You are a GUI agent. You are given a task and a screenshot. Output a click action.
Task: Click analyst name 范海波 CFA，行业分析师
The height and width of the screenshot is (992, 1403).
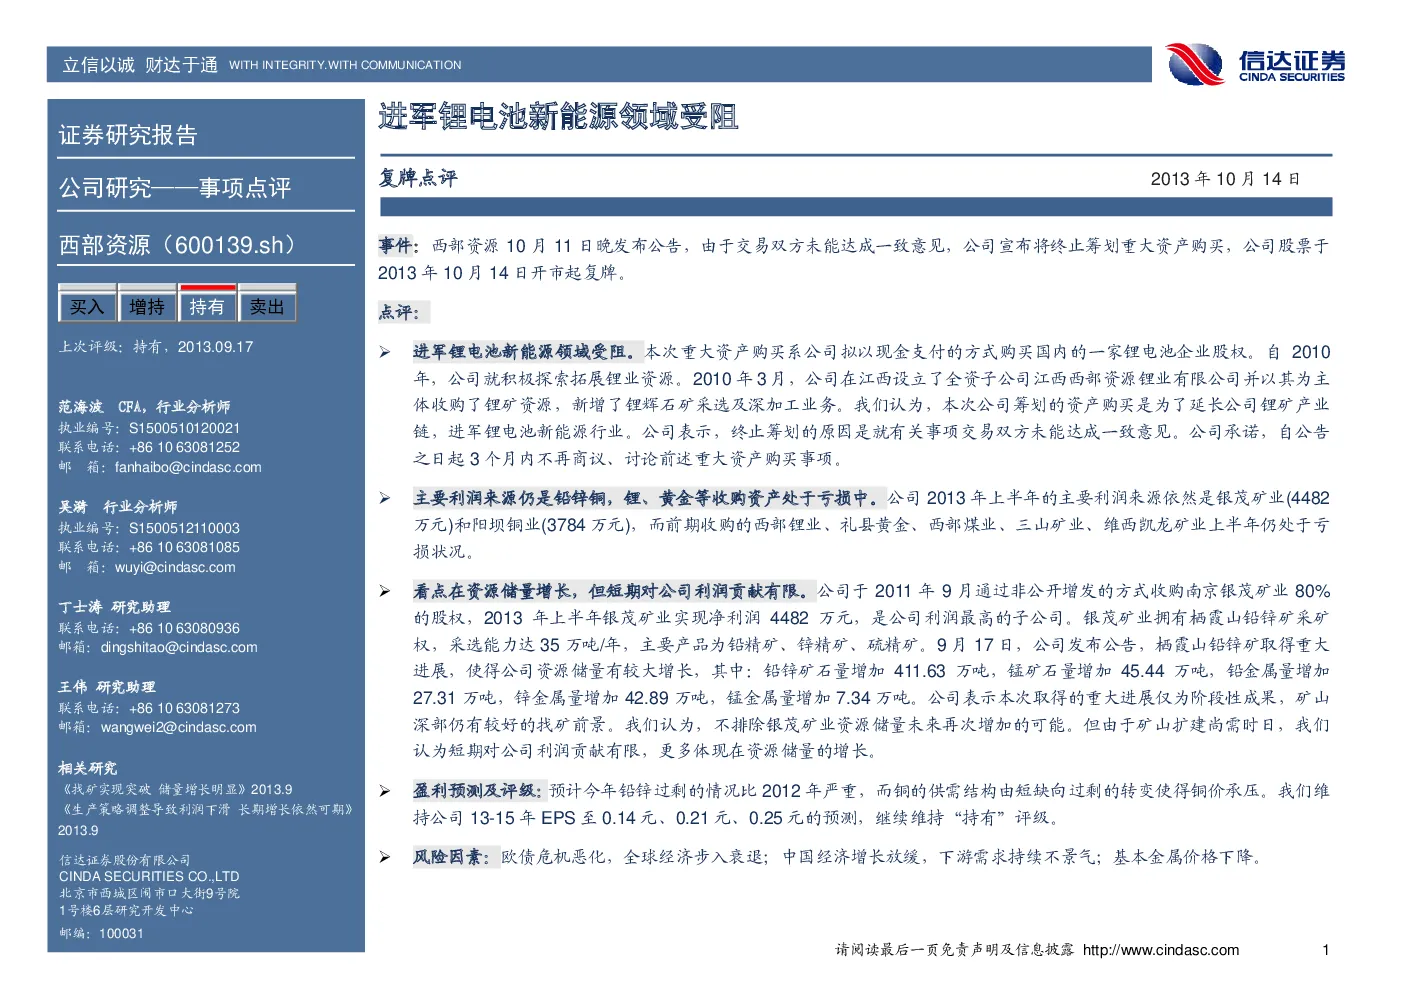point(144,407)
